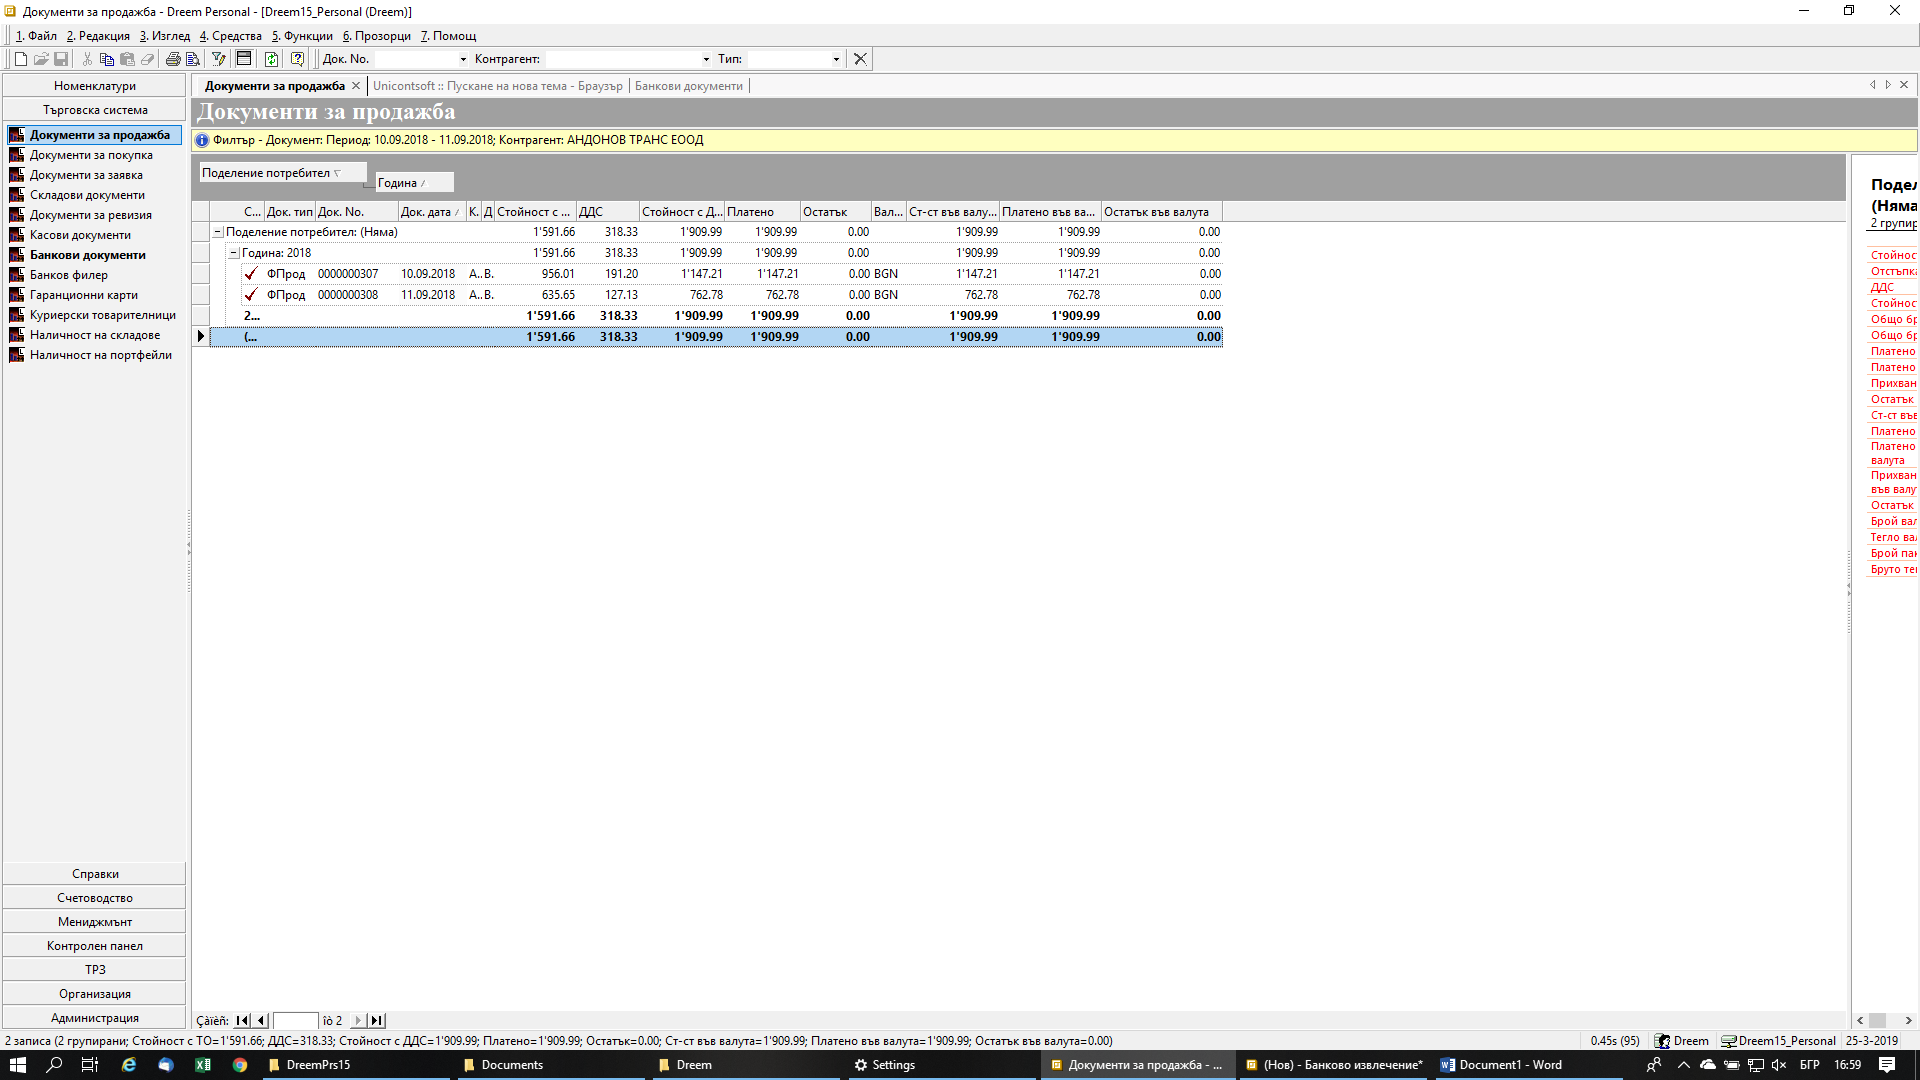Viewport: 1920px width, 1080px height.
Task: Go to last record navigation button
Action: coord(377,1021)
